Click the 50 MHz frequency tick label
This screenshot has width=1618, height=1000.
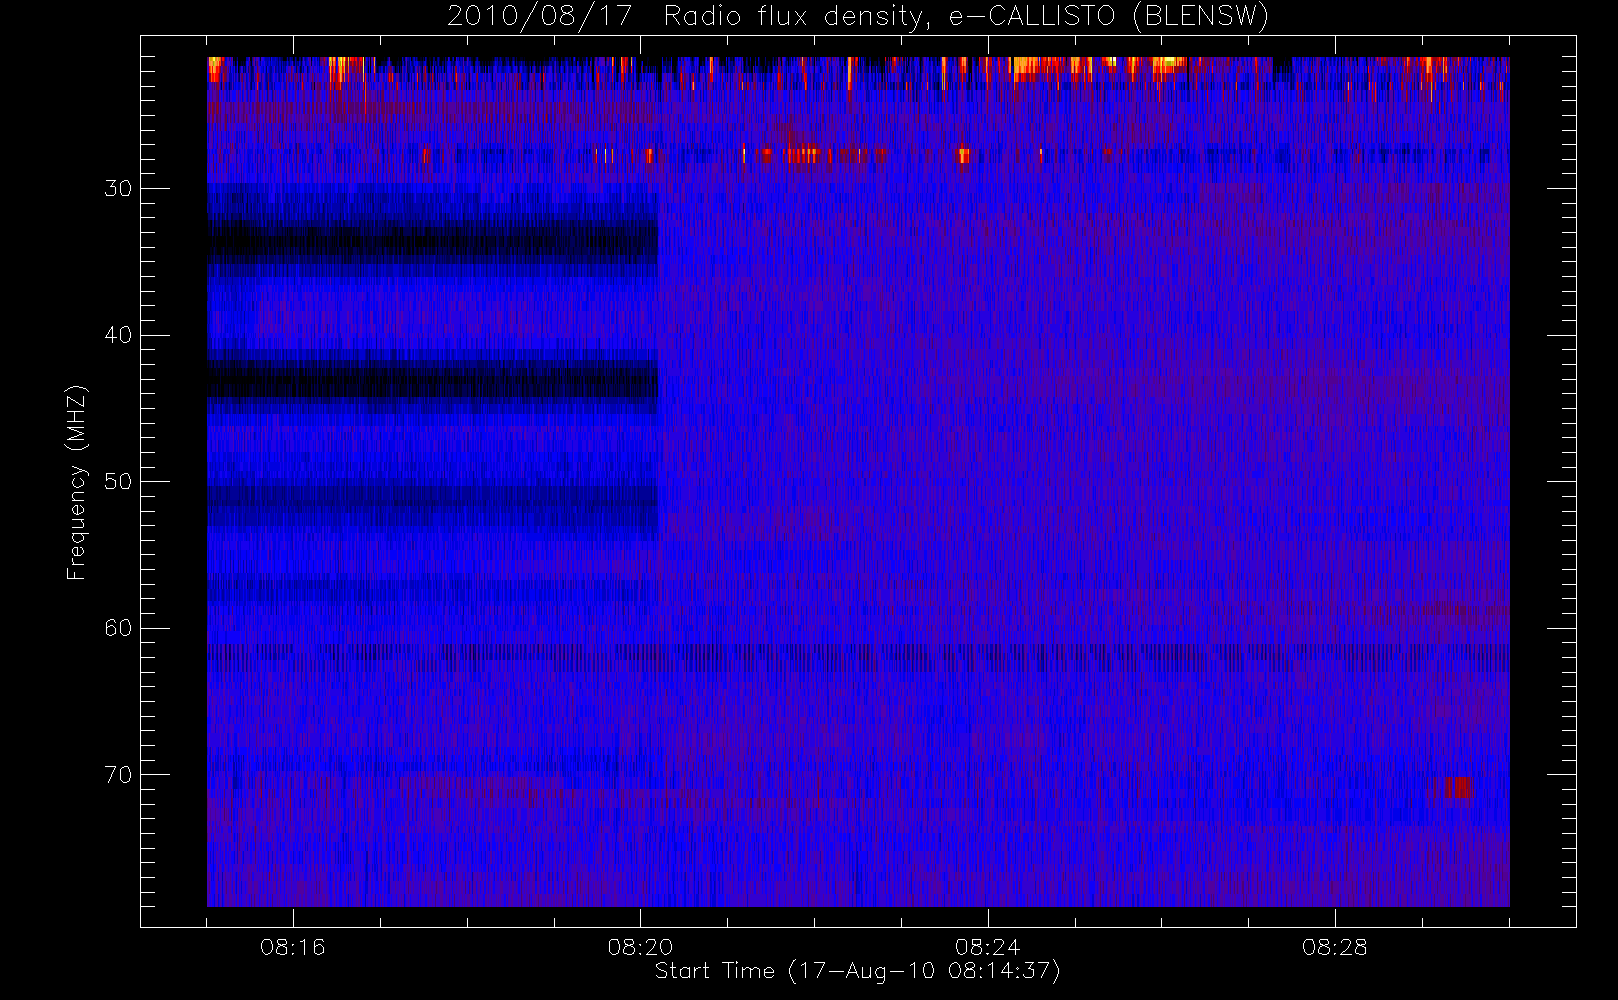[118, 481]
